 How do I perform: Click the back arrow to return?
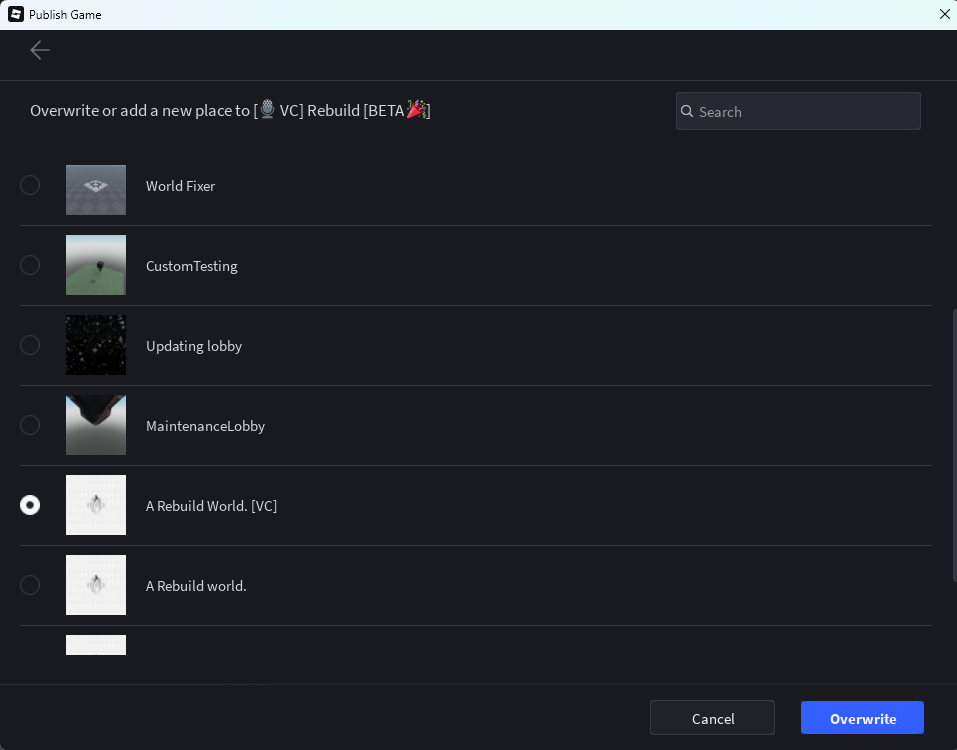point(39,50)
